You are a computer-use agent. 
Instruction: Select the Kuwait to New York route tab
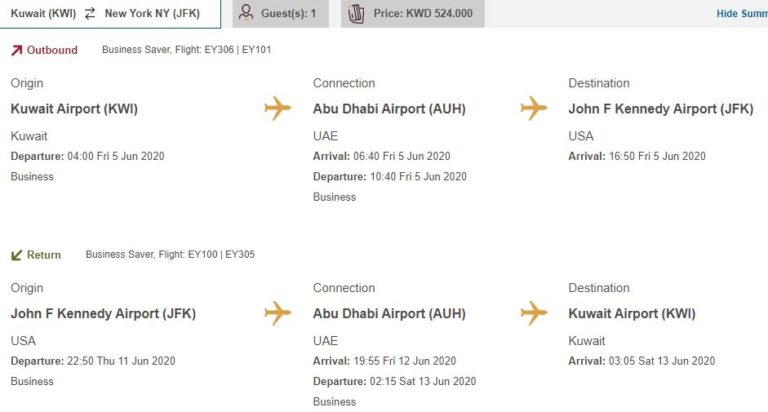tap(109, 14)
